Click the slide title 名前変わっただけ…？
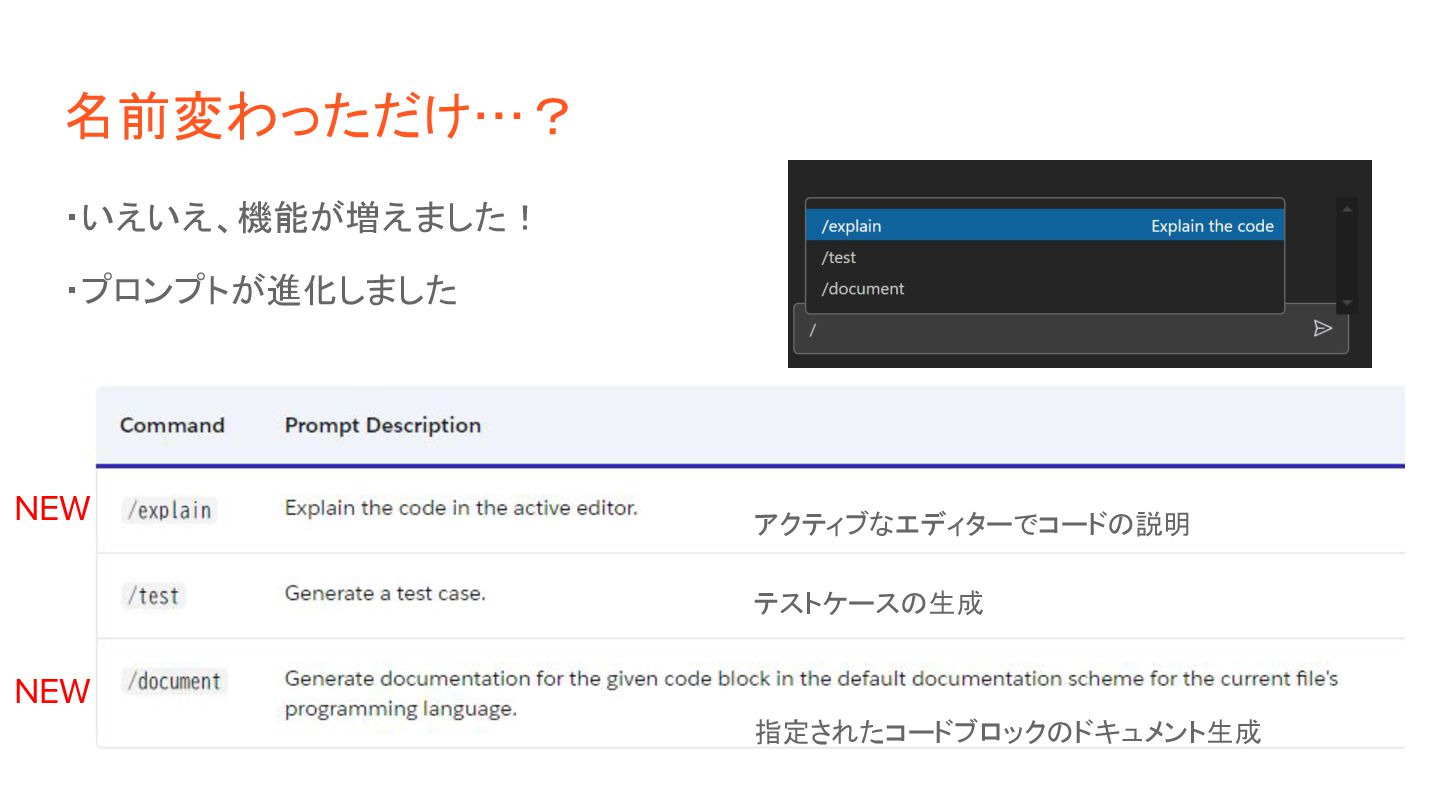The width and height of the screenshot is (1440, 810). [x=318, y=118]
